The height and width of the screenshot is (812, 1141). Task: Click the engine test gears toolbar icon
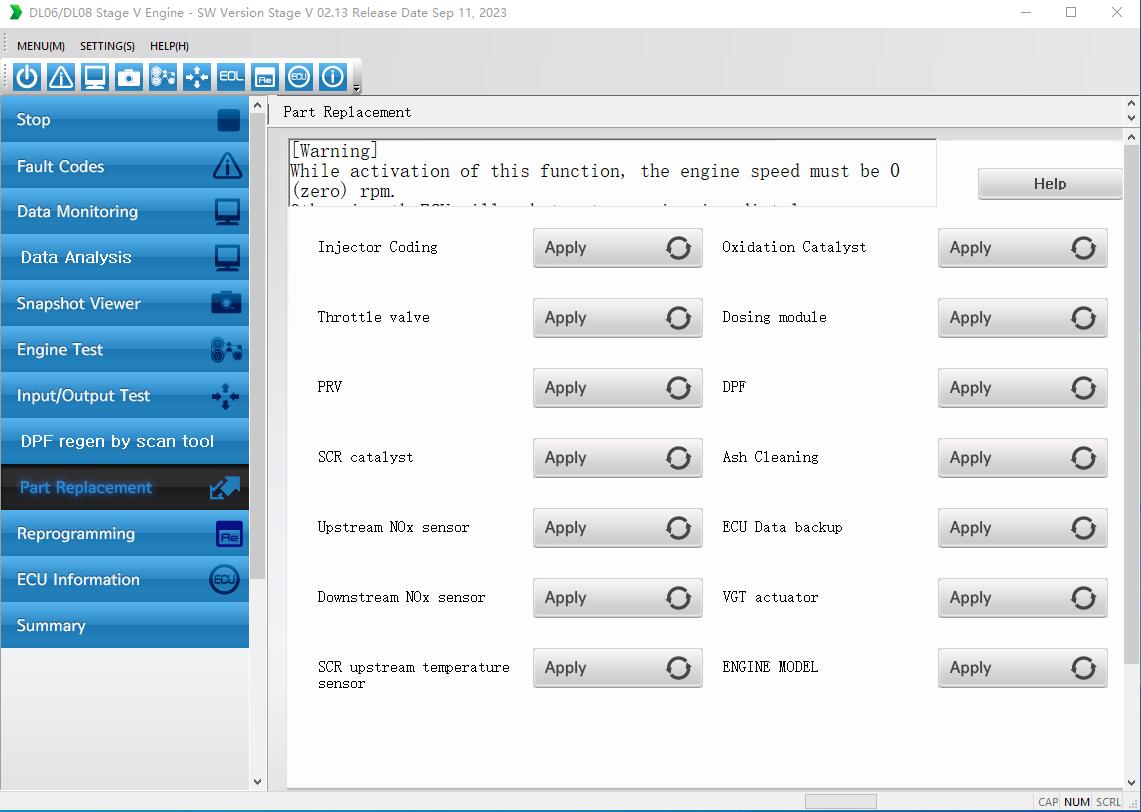coord(163,76)
